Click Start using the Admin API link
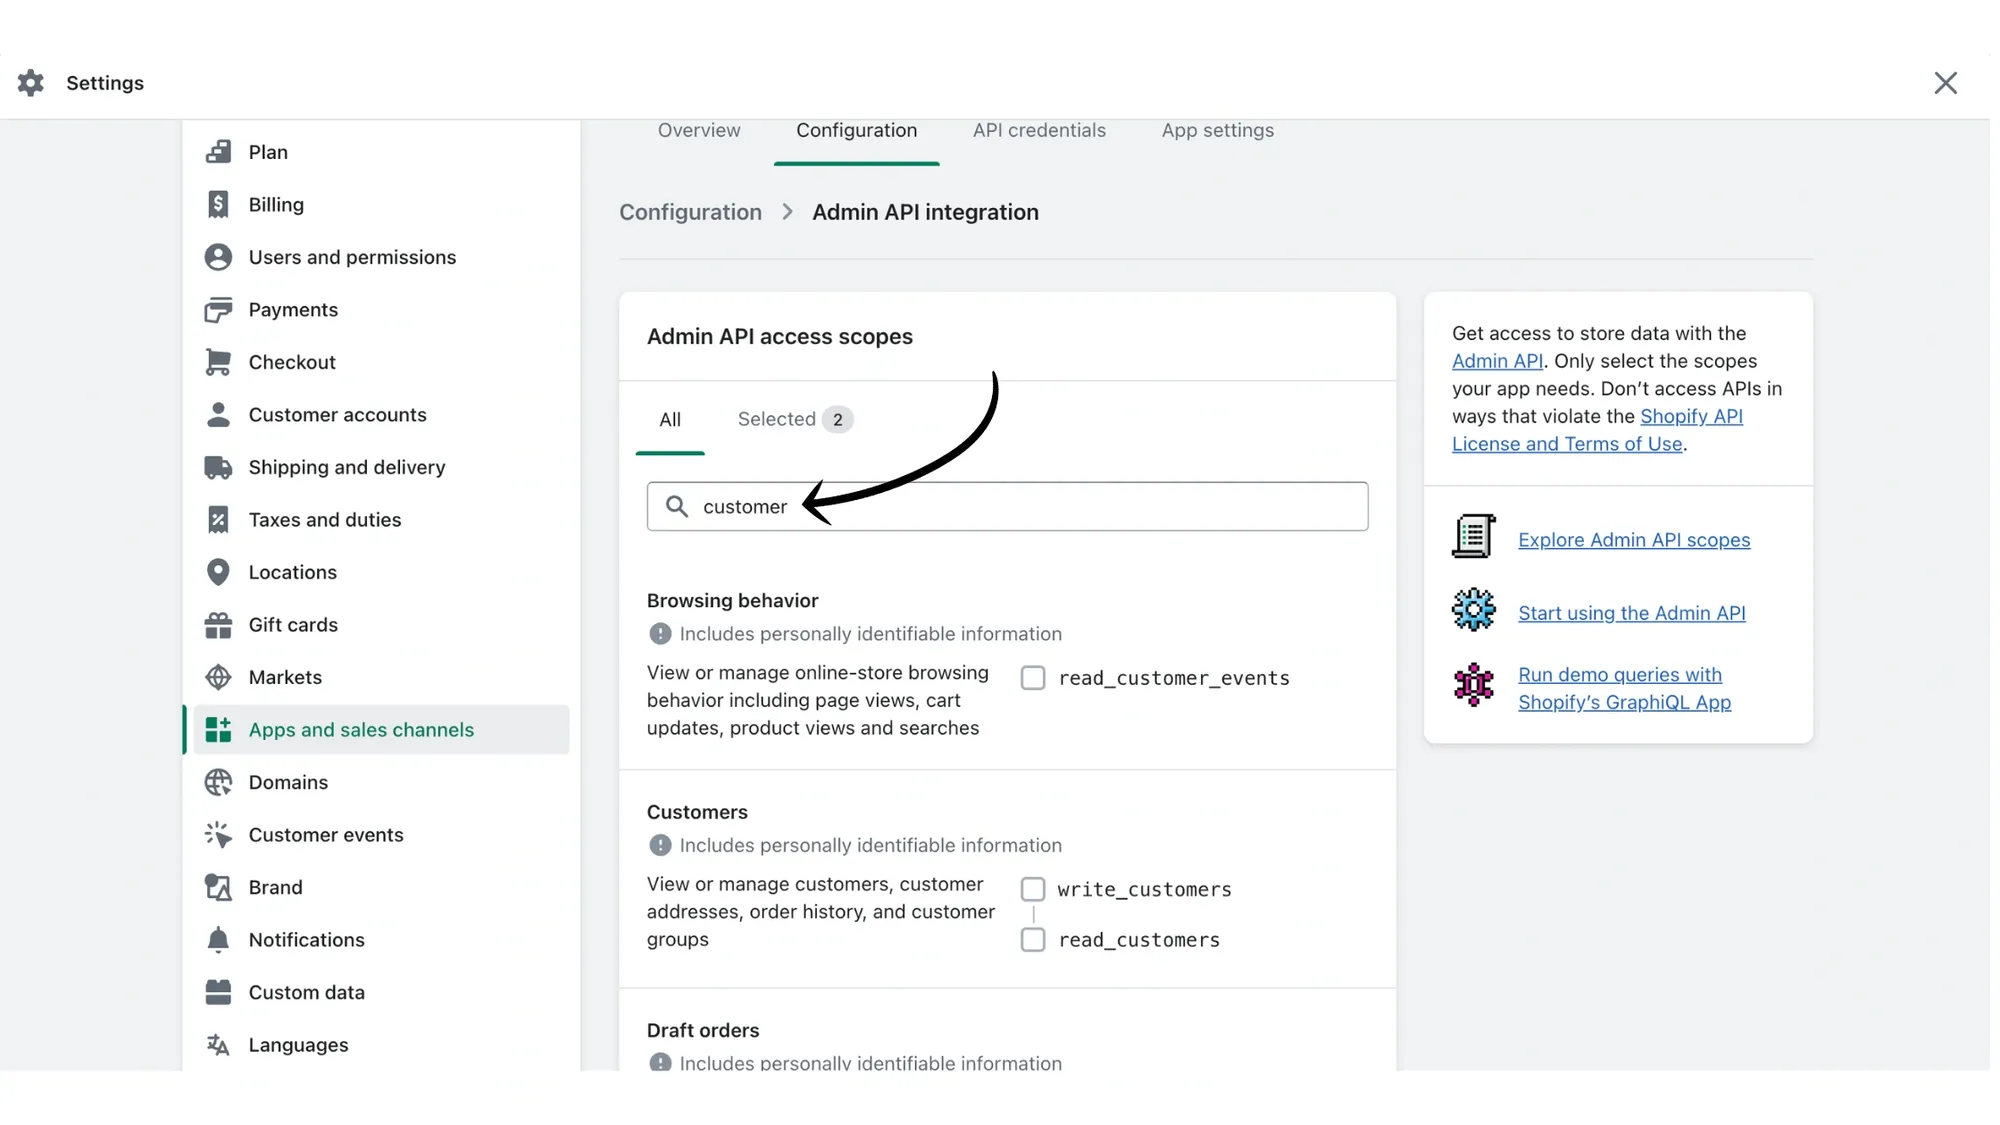 tap(1632, 613)
